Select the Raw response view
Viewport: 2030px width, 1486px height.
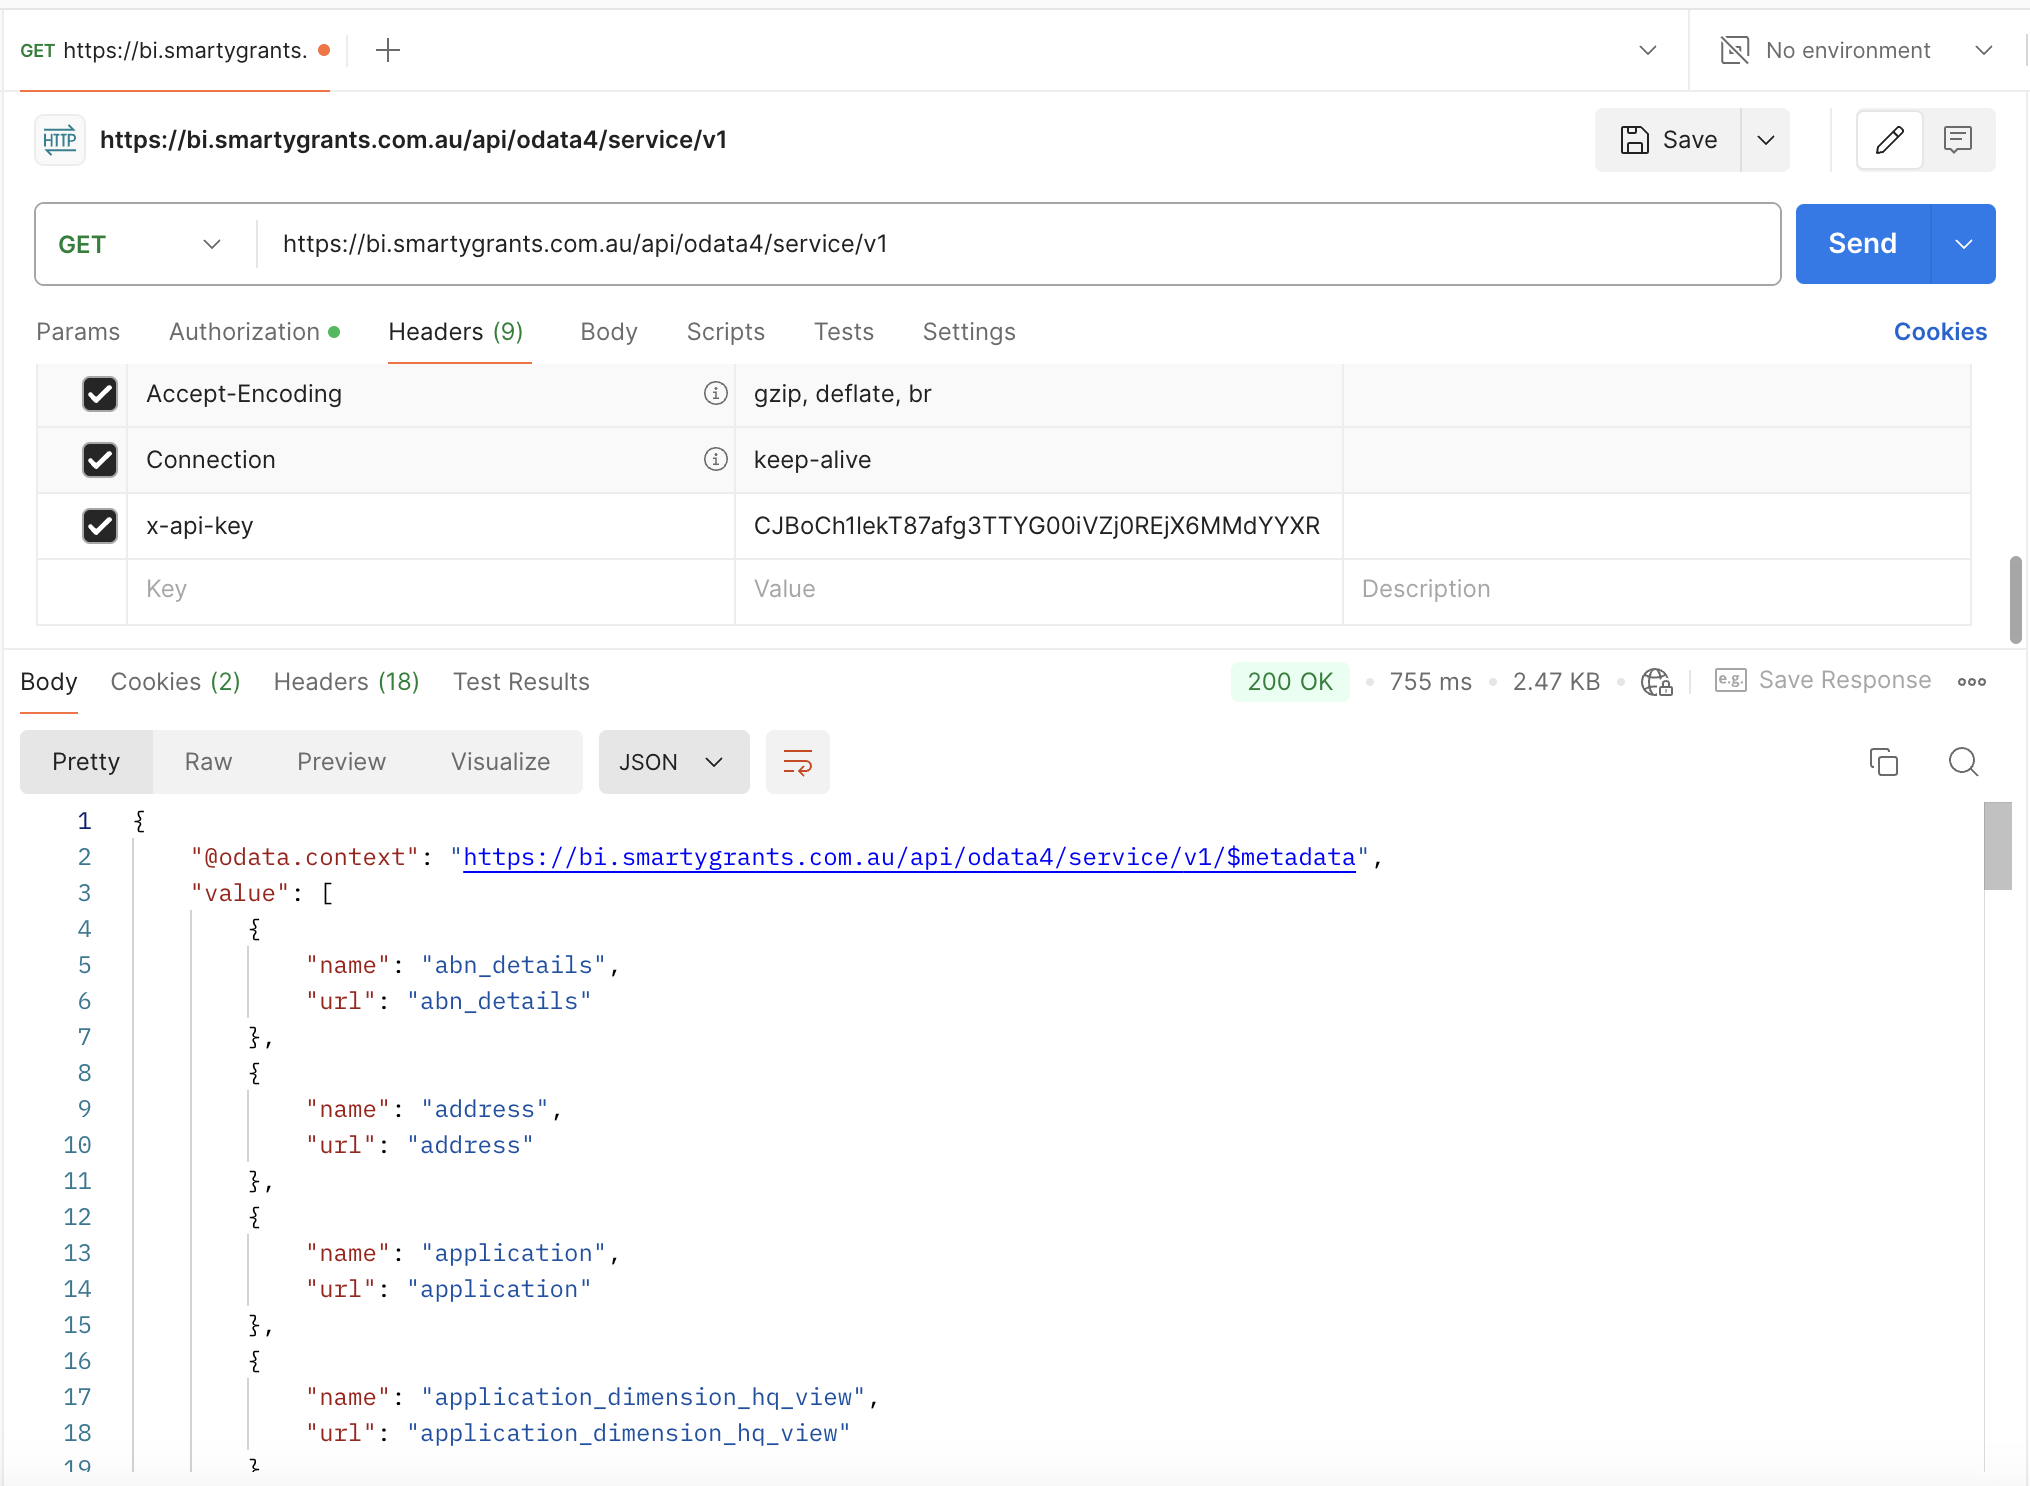coord(208,762)
